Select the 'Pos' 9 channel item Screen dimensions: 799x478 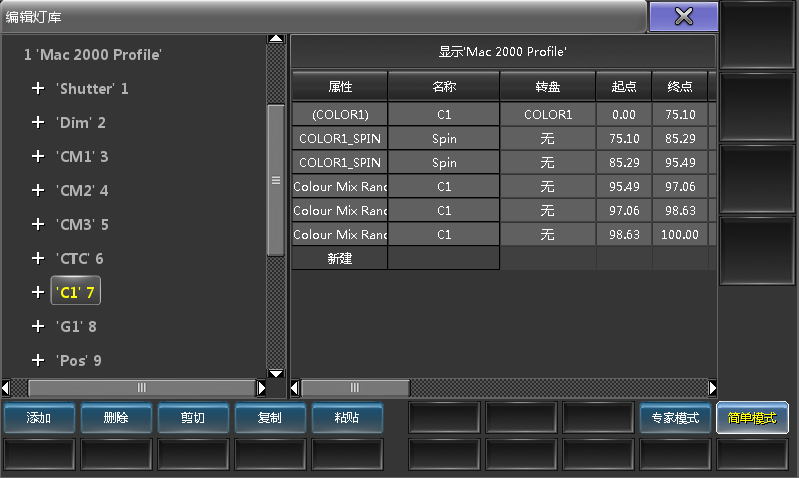pos(79,360)
